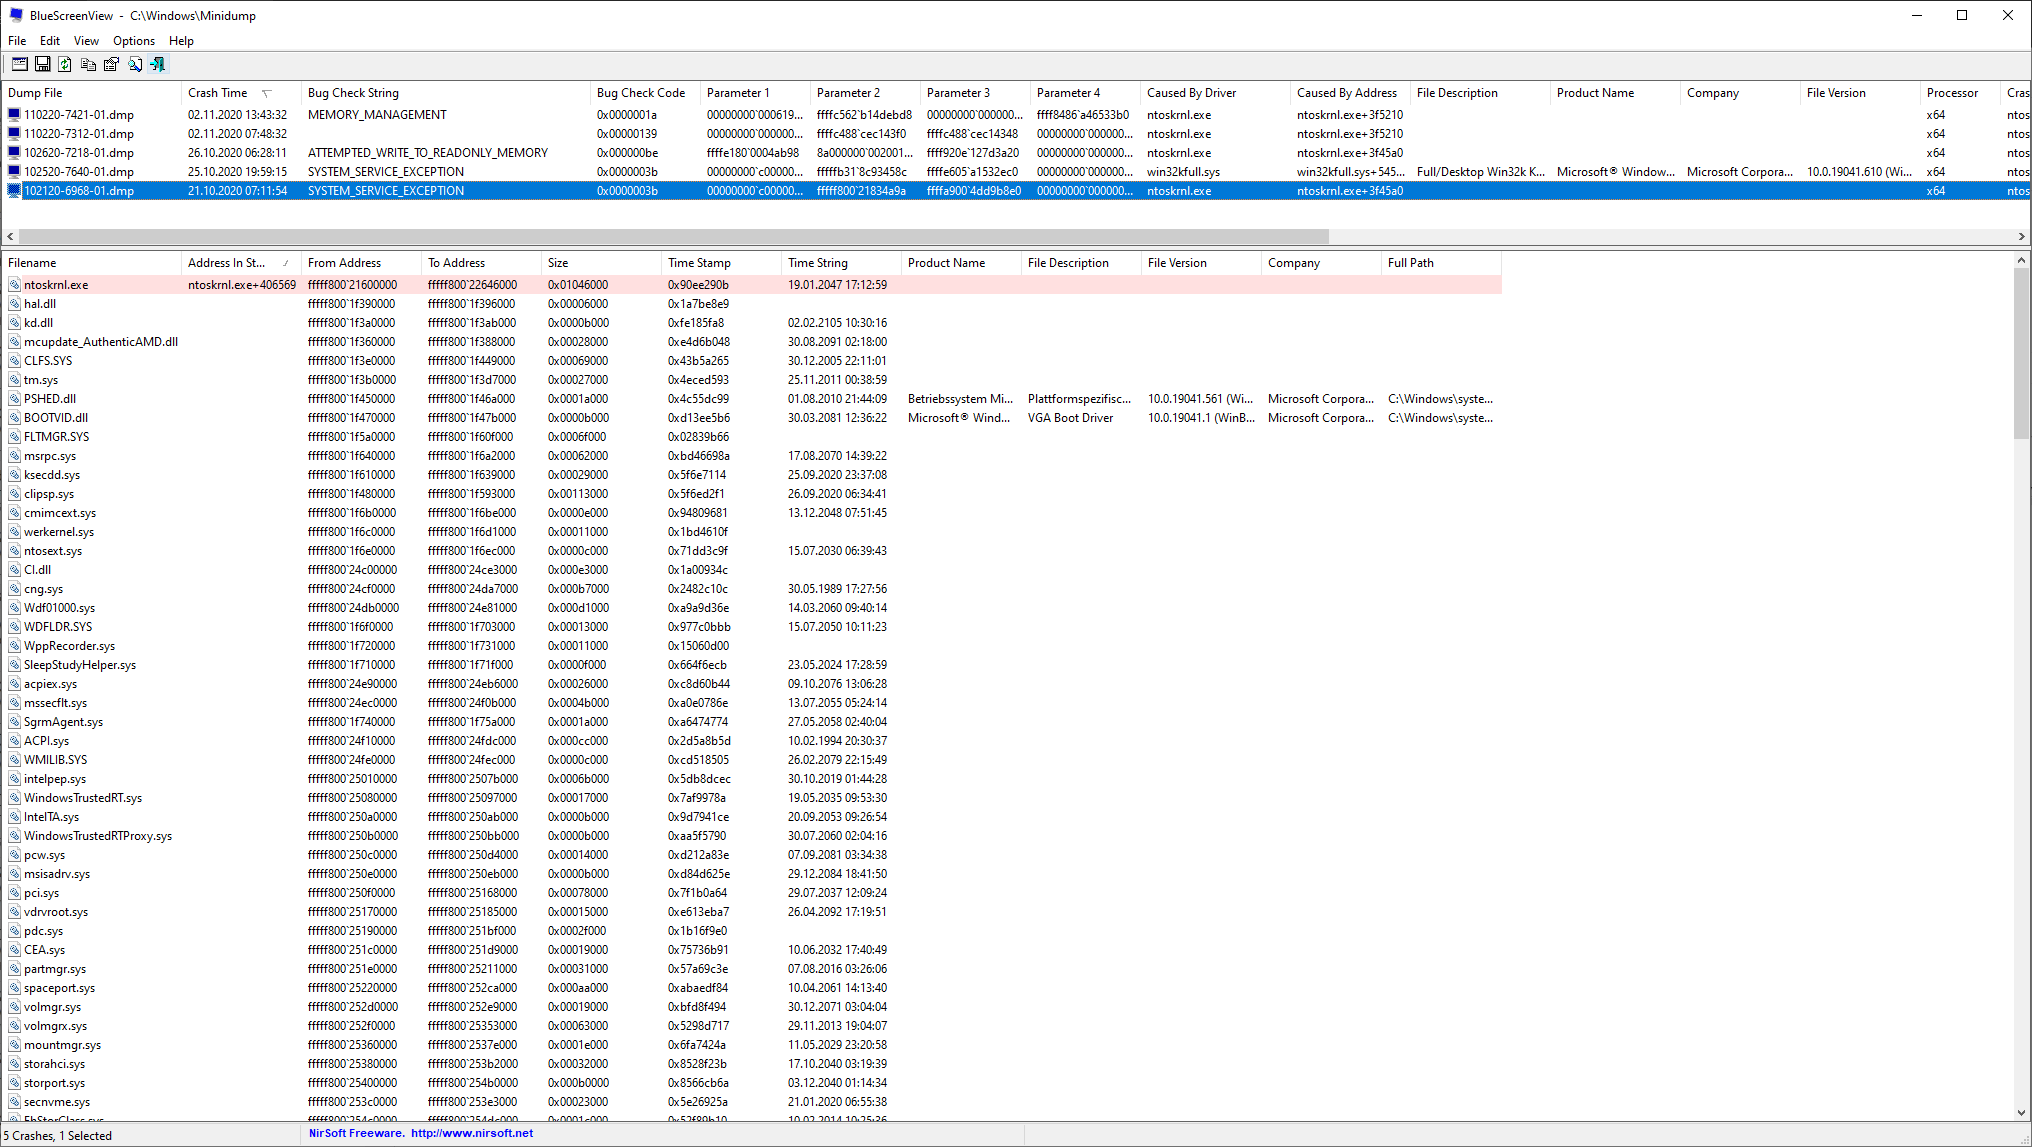Open the View menu
The width and height of the screenshot is (2032, 1147).
tap(86, 41)
